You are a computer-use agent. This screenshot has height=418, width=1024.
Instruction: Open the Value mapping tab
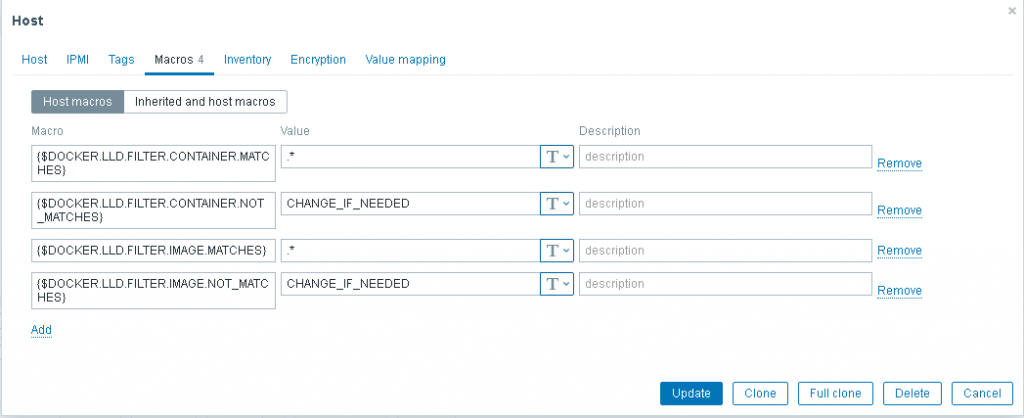click(x=406, y=59)
